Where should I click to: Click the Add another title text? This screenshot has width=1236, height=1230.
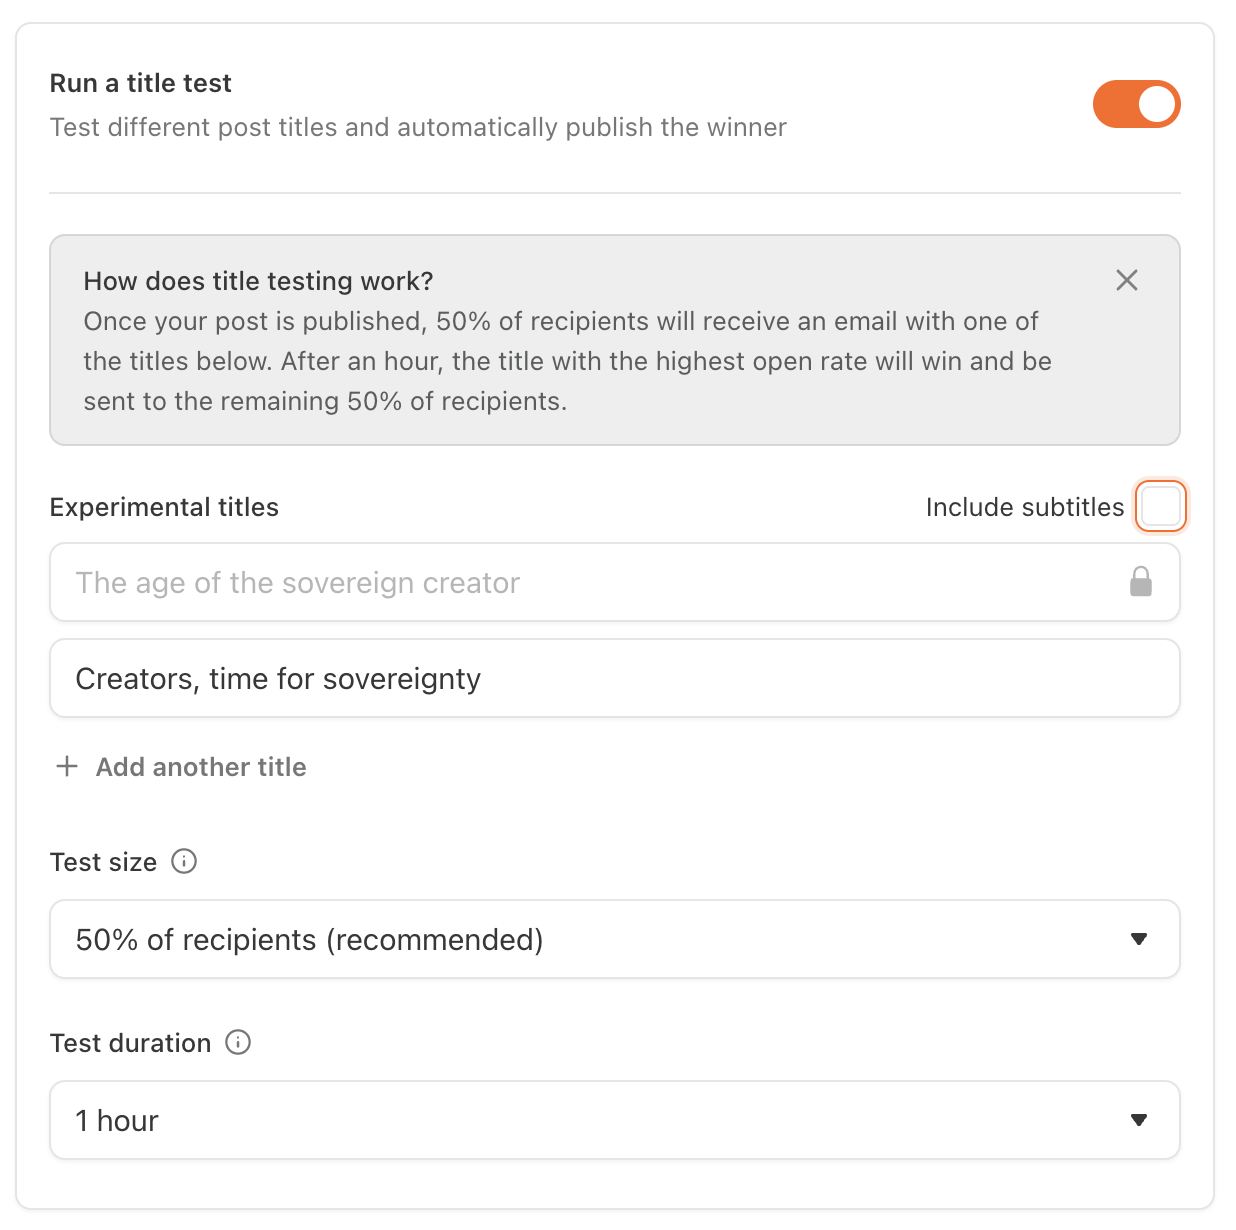[201, 767]
